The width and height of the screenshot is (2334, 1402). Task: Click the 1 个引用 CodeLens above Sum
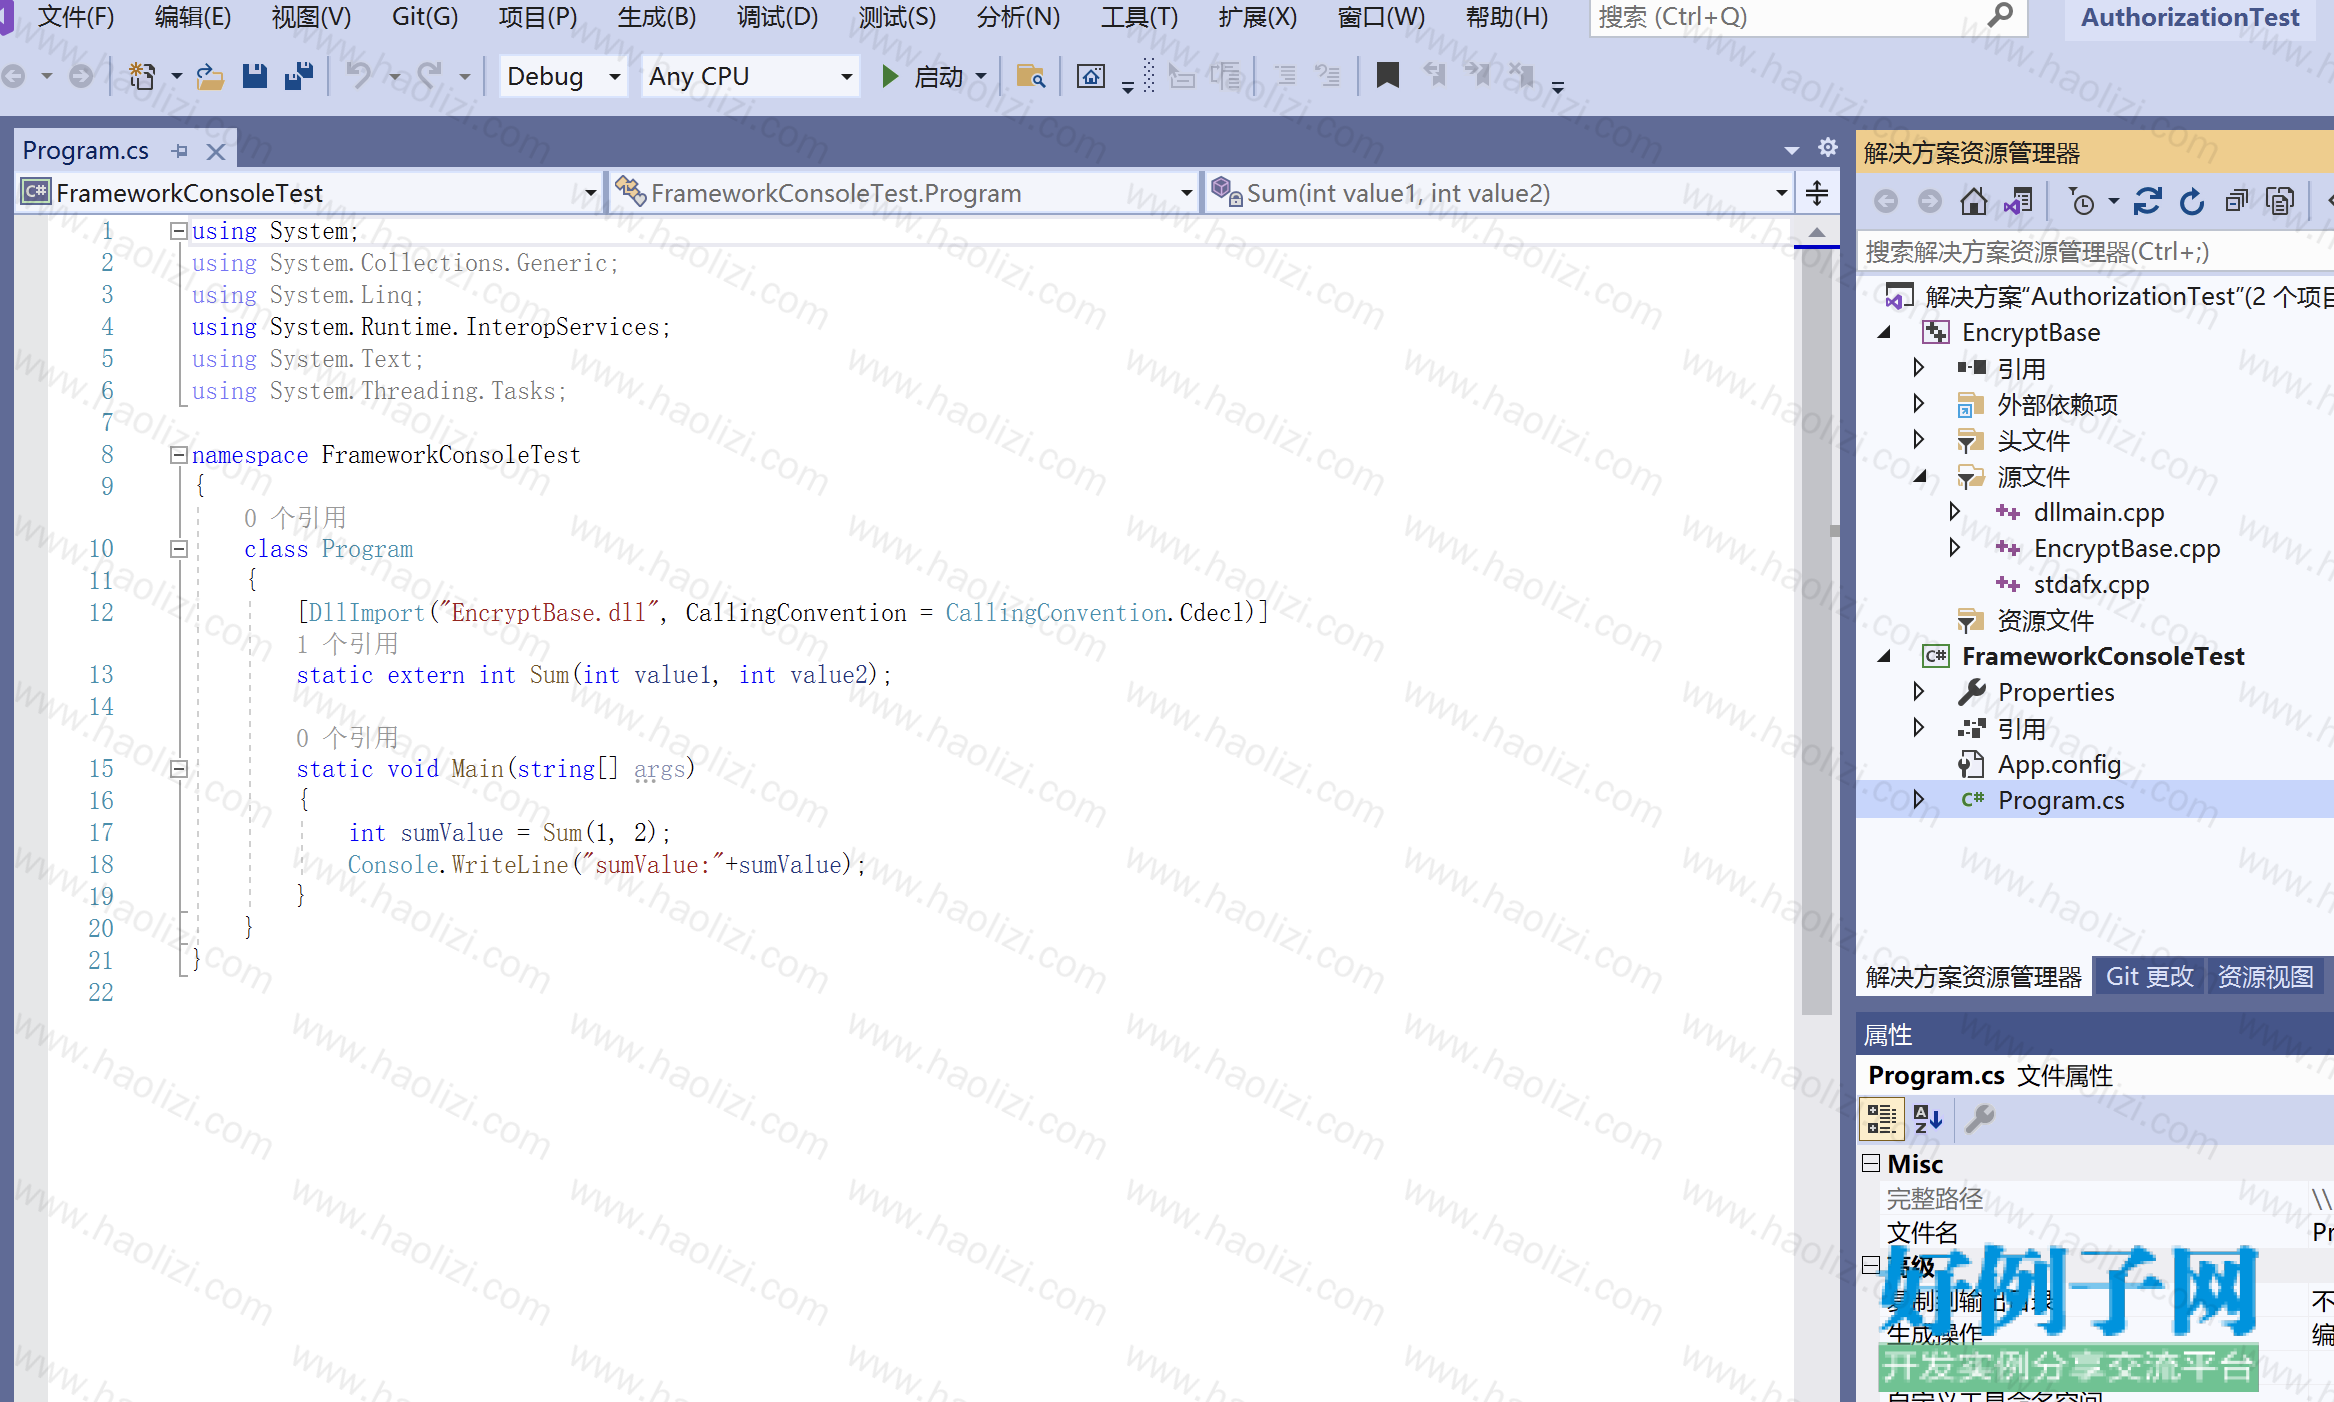point(347,644)
